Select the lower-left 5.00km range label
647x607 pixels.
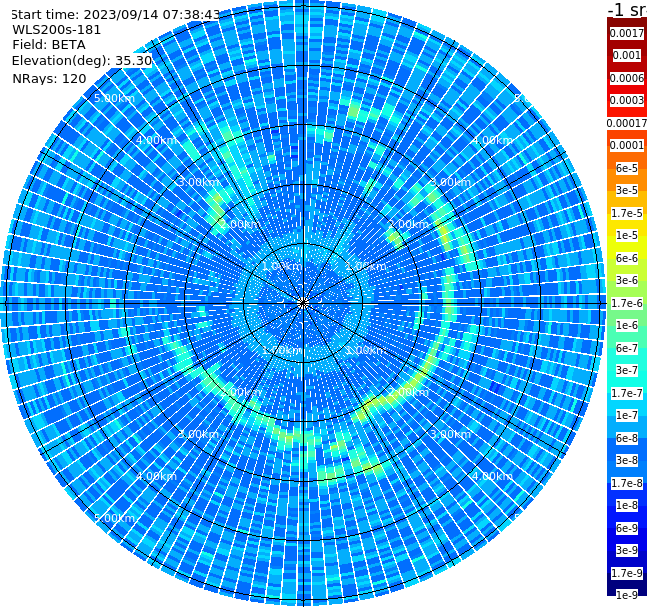click(114, 518)
